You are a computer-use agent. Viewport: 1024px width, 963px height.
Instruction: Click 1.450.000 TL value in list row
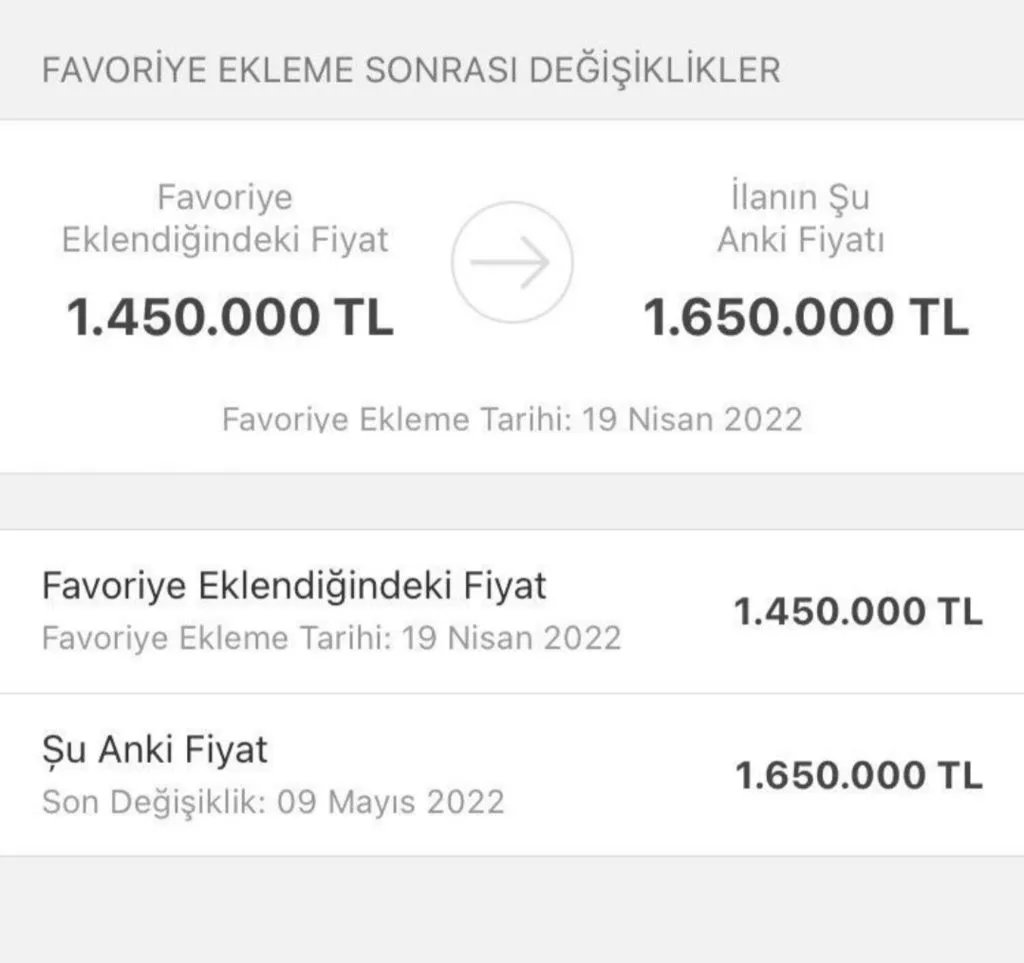click(x=858, y=611)
